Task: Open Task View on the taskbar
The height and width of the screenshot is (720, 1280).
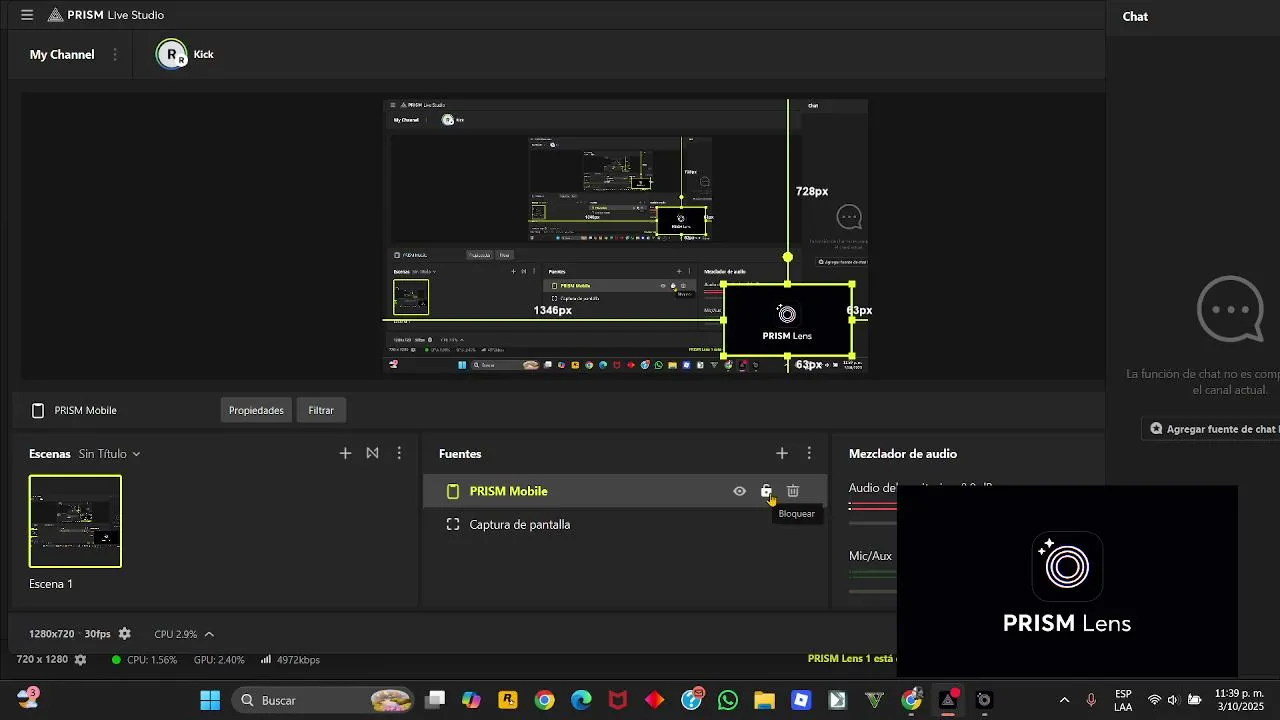Action: [435, 700]
